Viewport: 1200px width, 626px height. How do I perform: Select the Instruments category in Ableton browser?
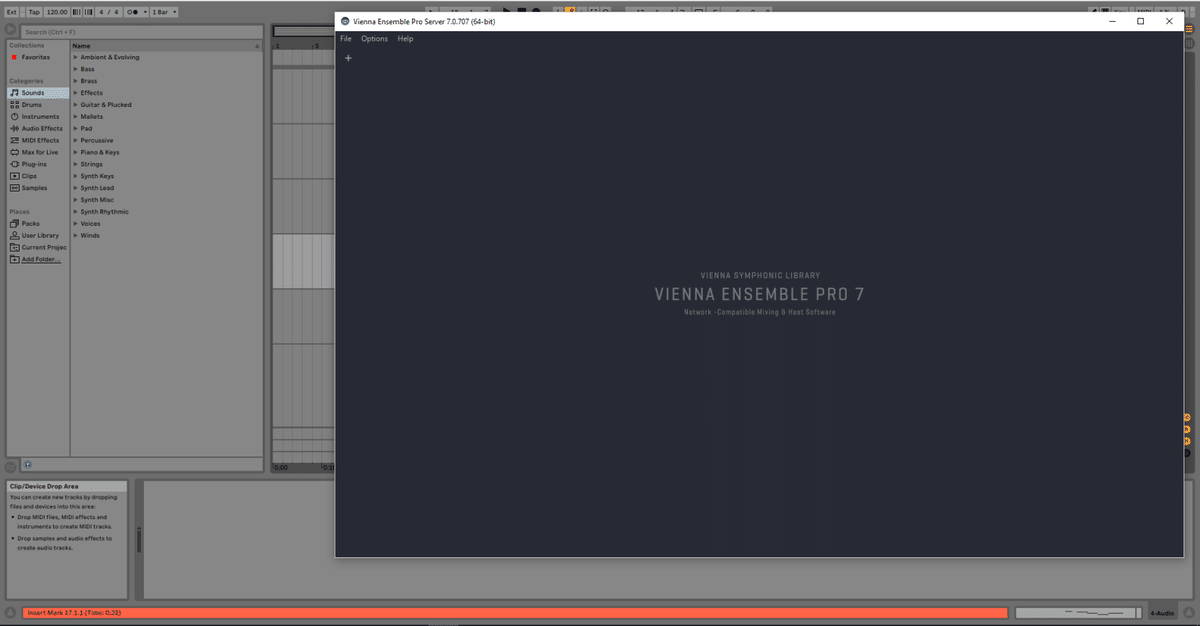click(39, 117)
